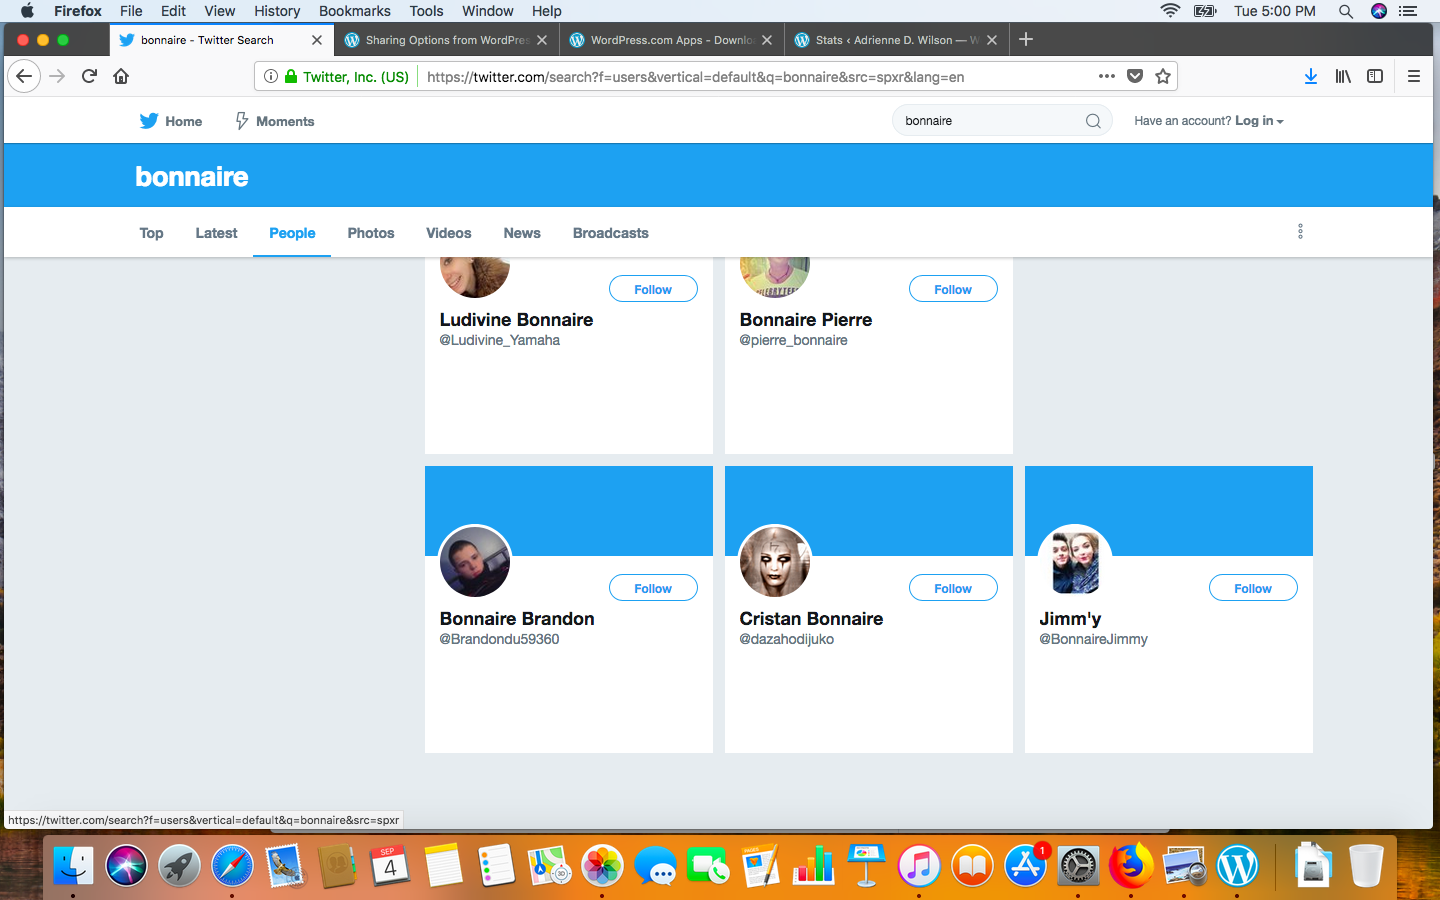
Task: Open the Firefox downloads arrow
Action: pos(1311,76)
